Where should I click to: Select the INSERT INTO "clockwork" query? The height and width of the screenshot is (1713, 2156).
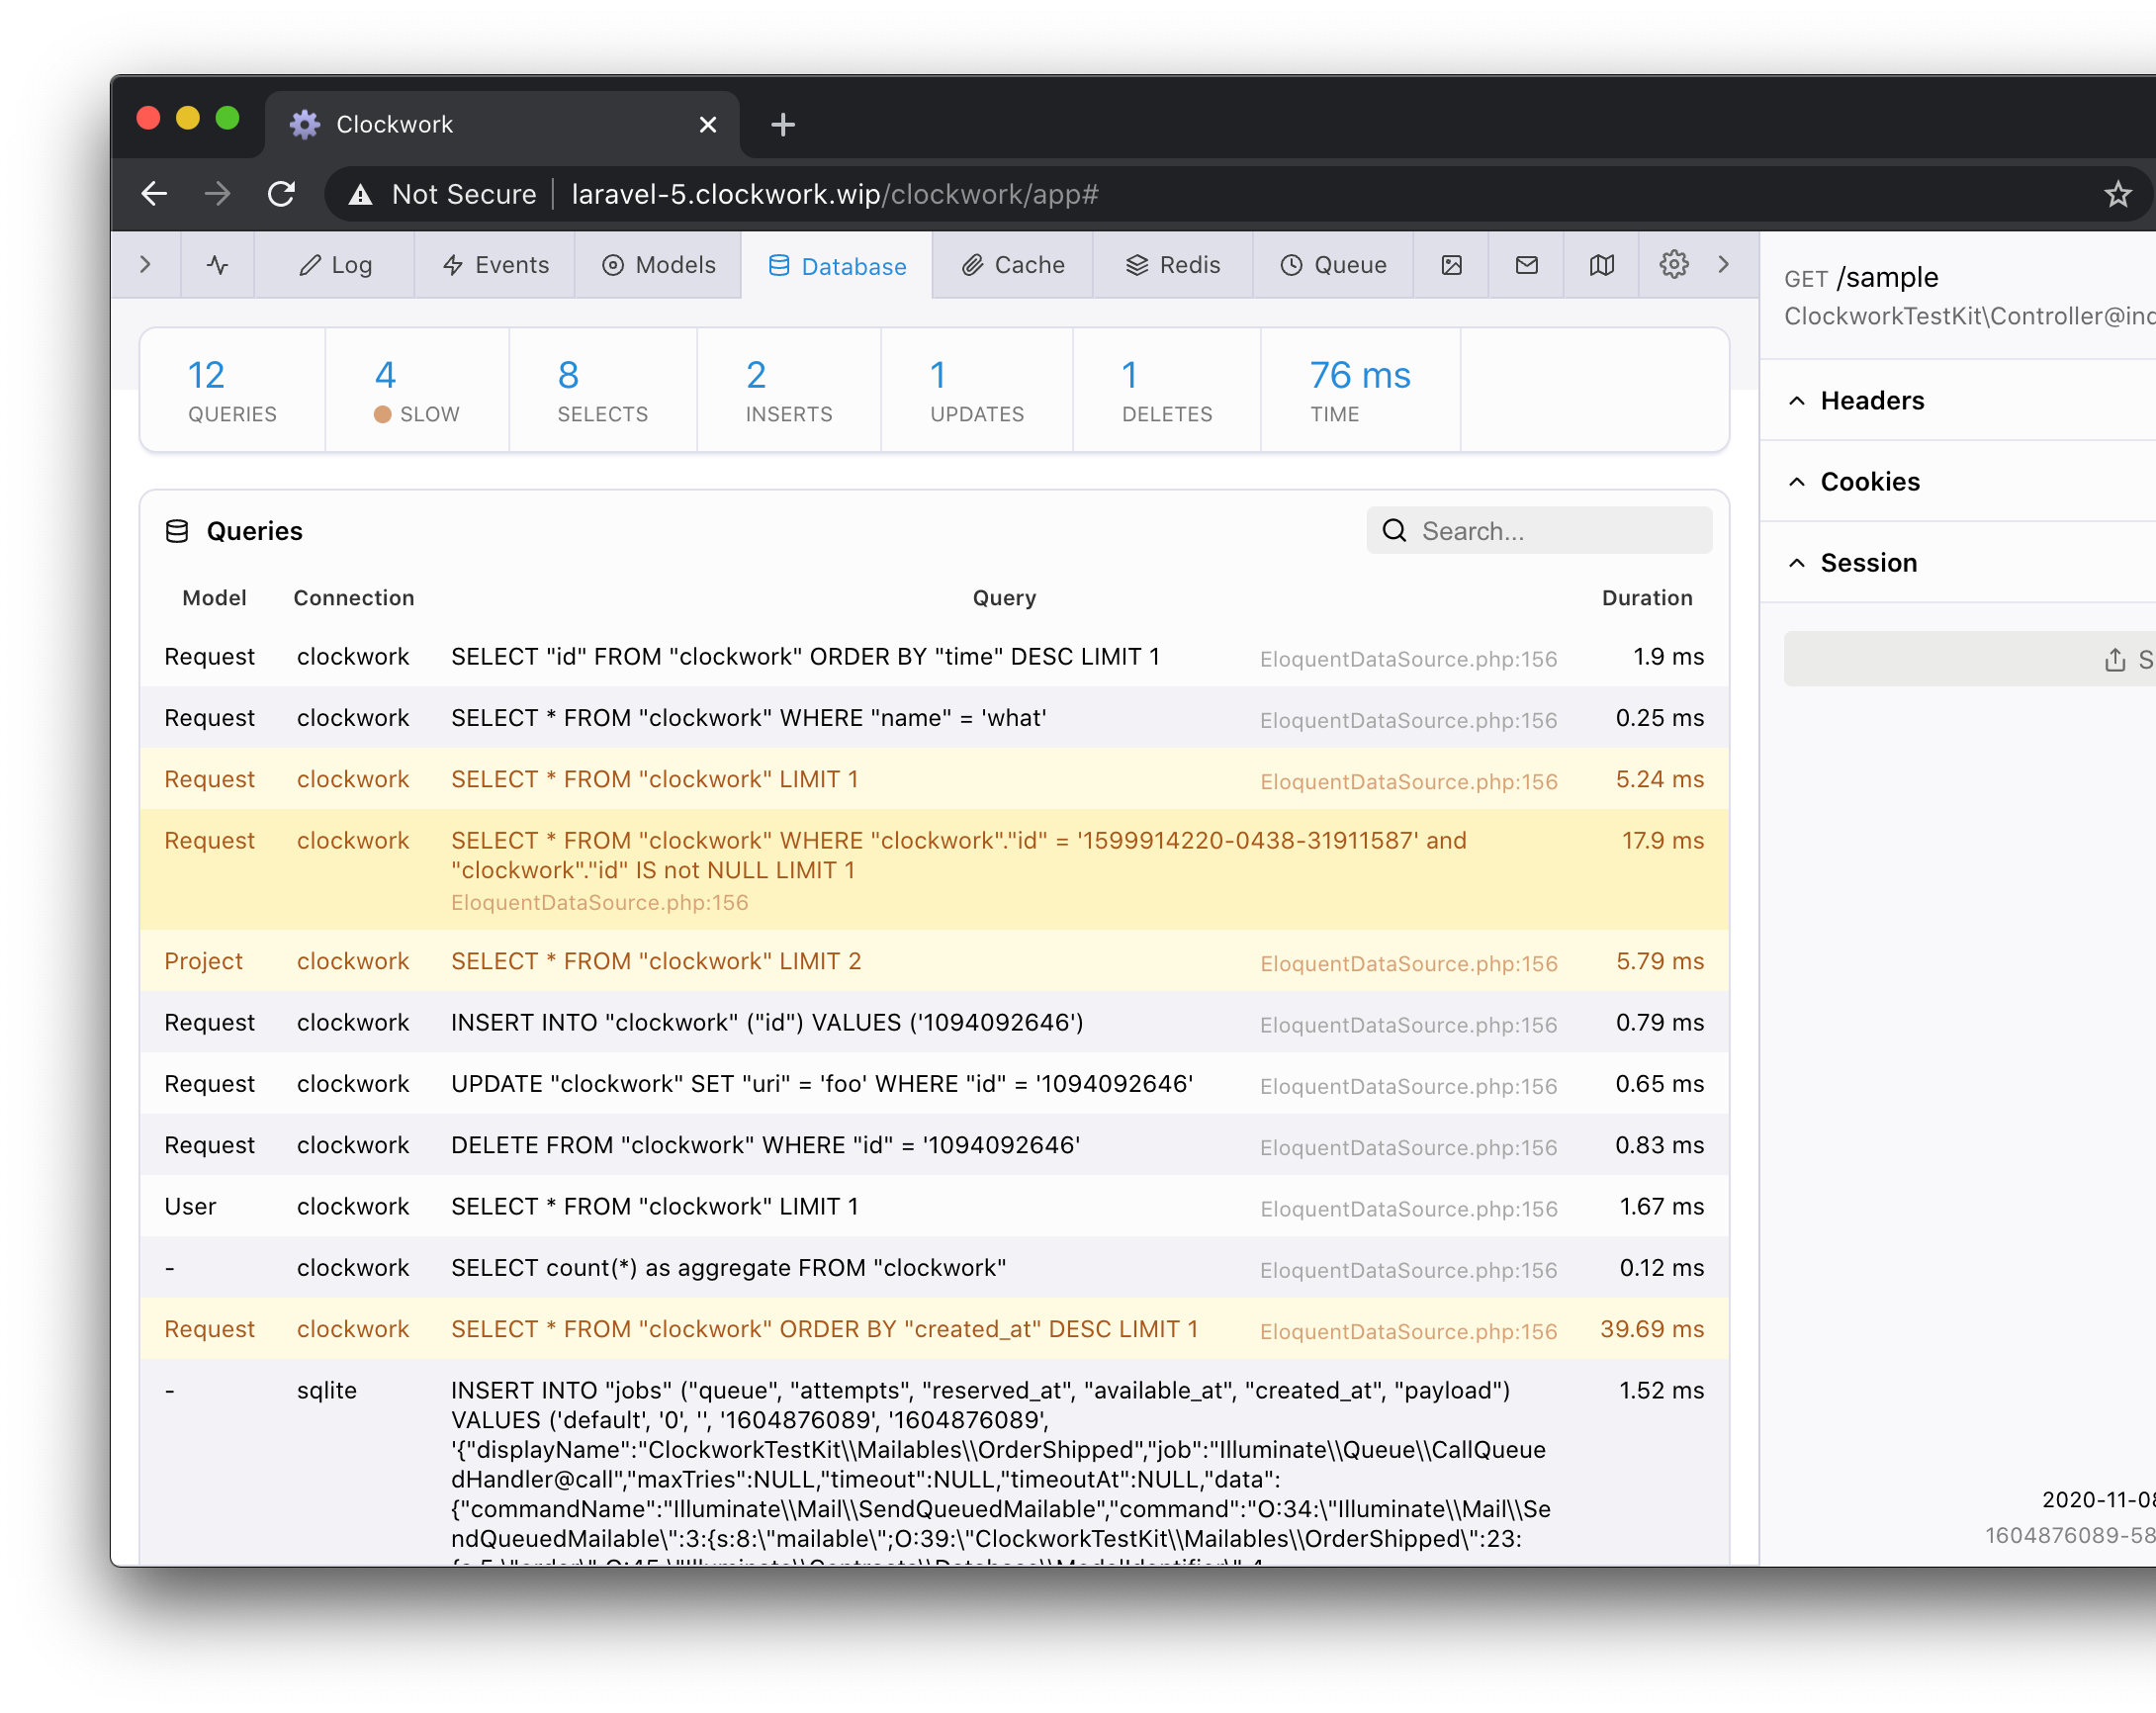click(934, 1021)
